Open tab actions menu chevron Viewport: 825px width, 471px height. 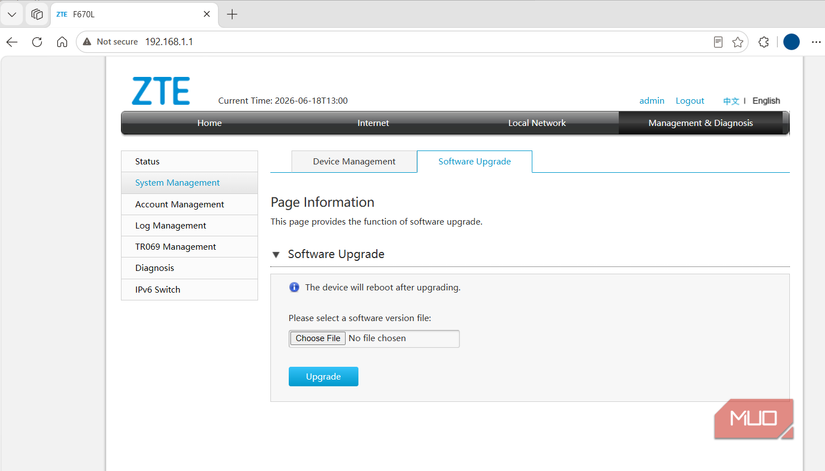pos(12,14)
